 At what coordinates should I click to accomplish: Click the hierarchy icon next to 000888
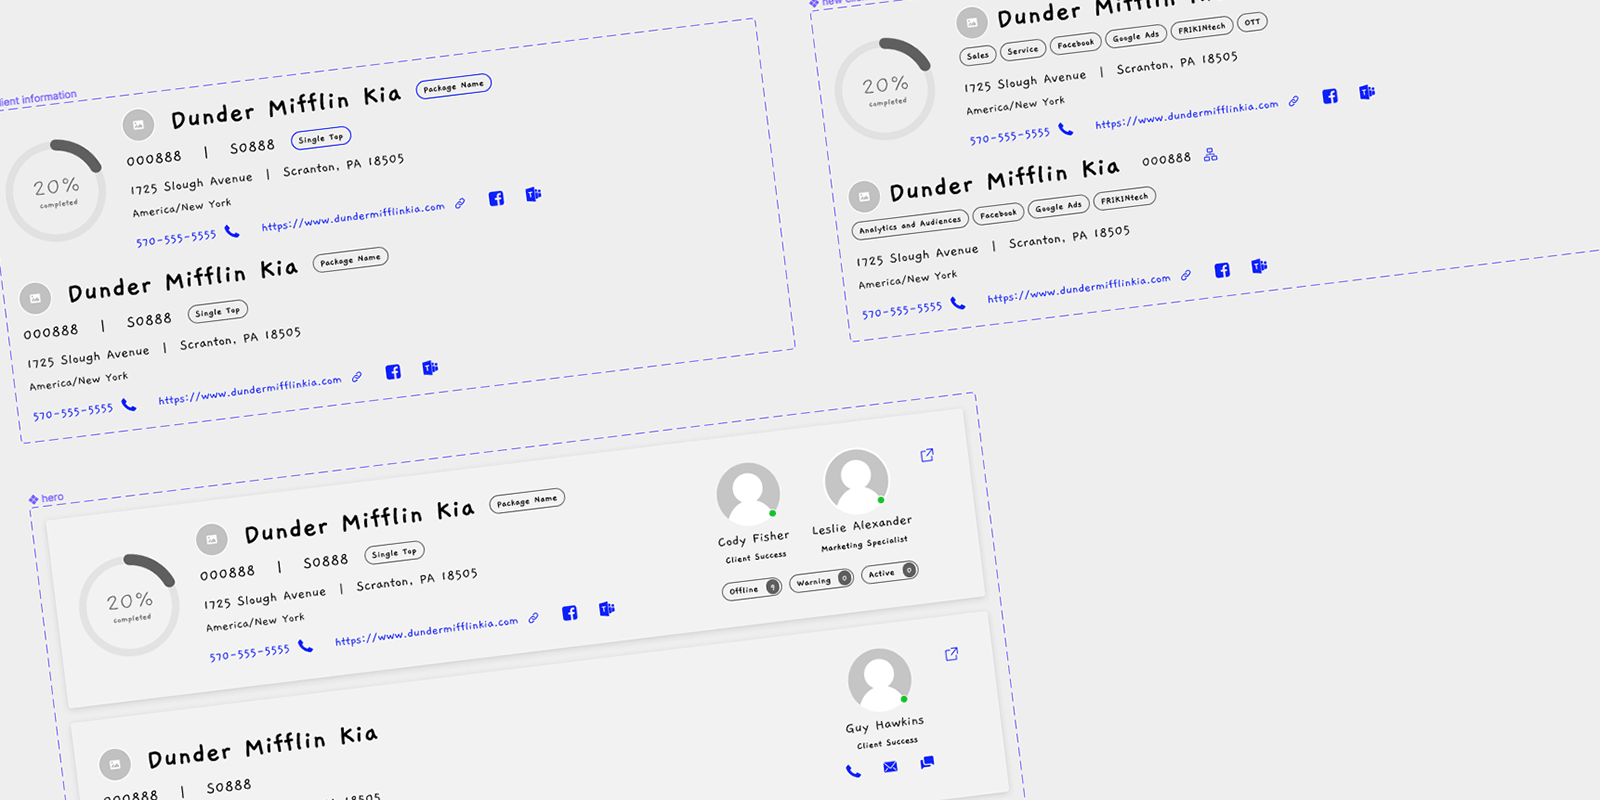pyautogui.click(x=1210, y=155)
